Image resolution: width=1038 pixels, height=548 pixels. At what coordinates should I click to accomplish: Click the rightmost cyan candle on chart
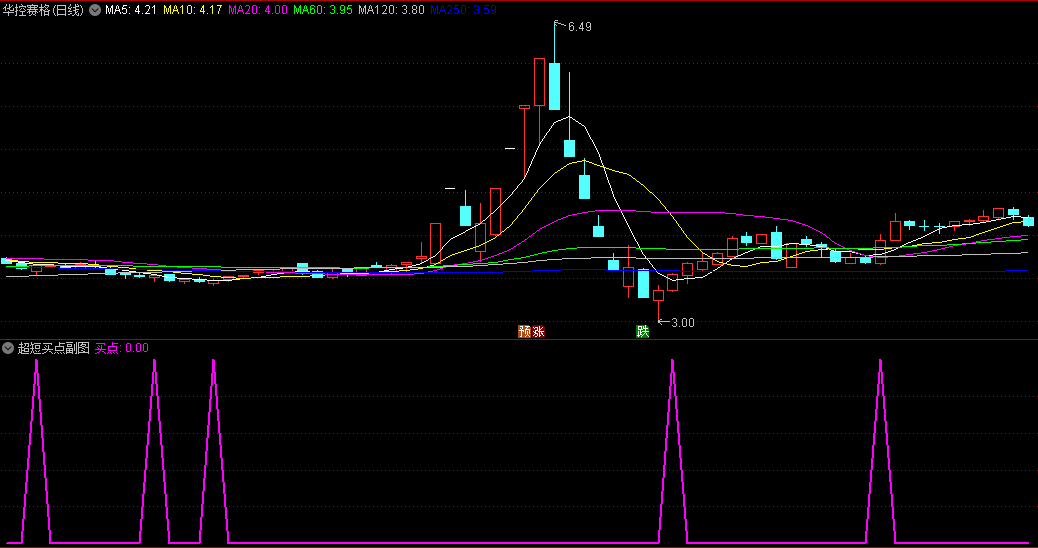[1027, 221]
